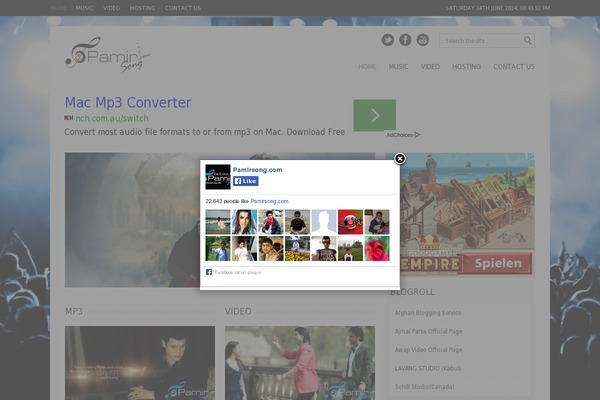The image size is (600, 400).
Task: Open the Facebook page icon in header
Action: click(405, 40)
